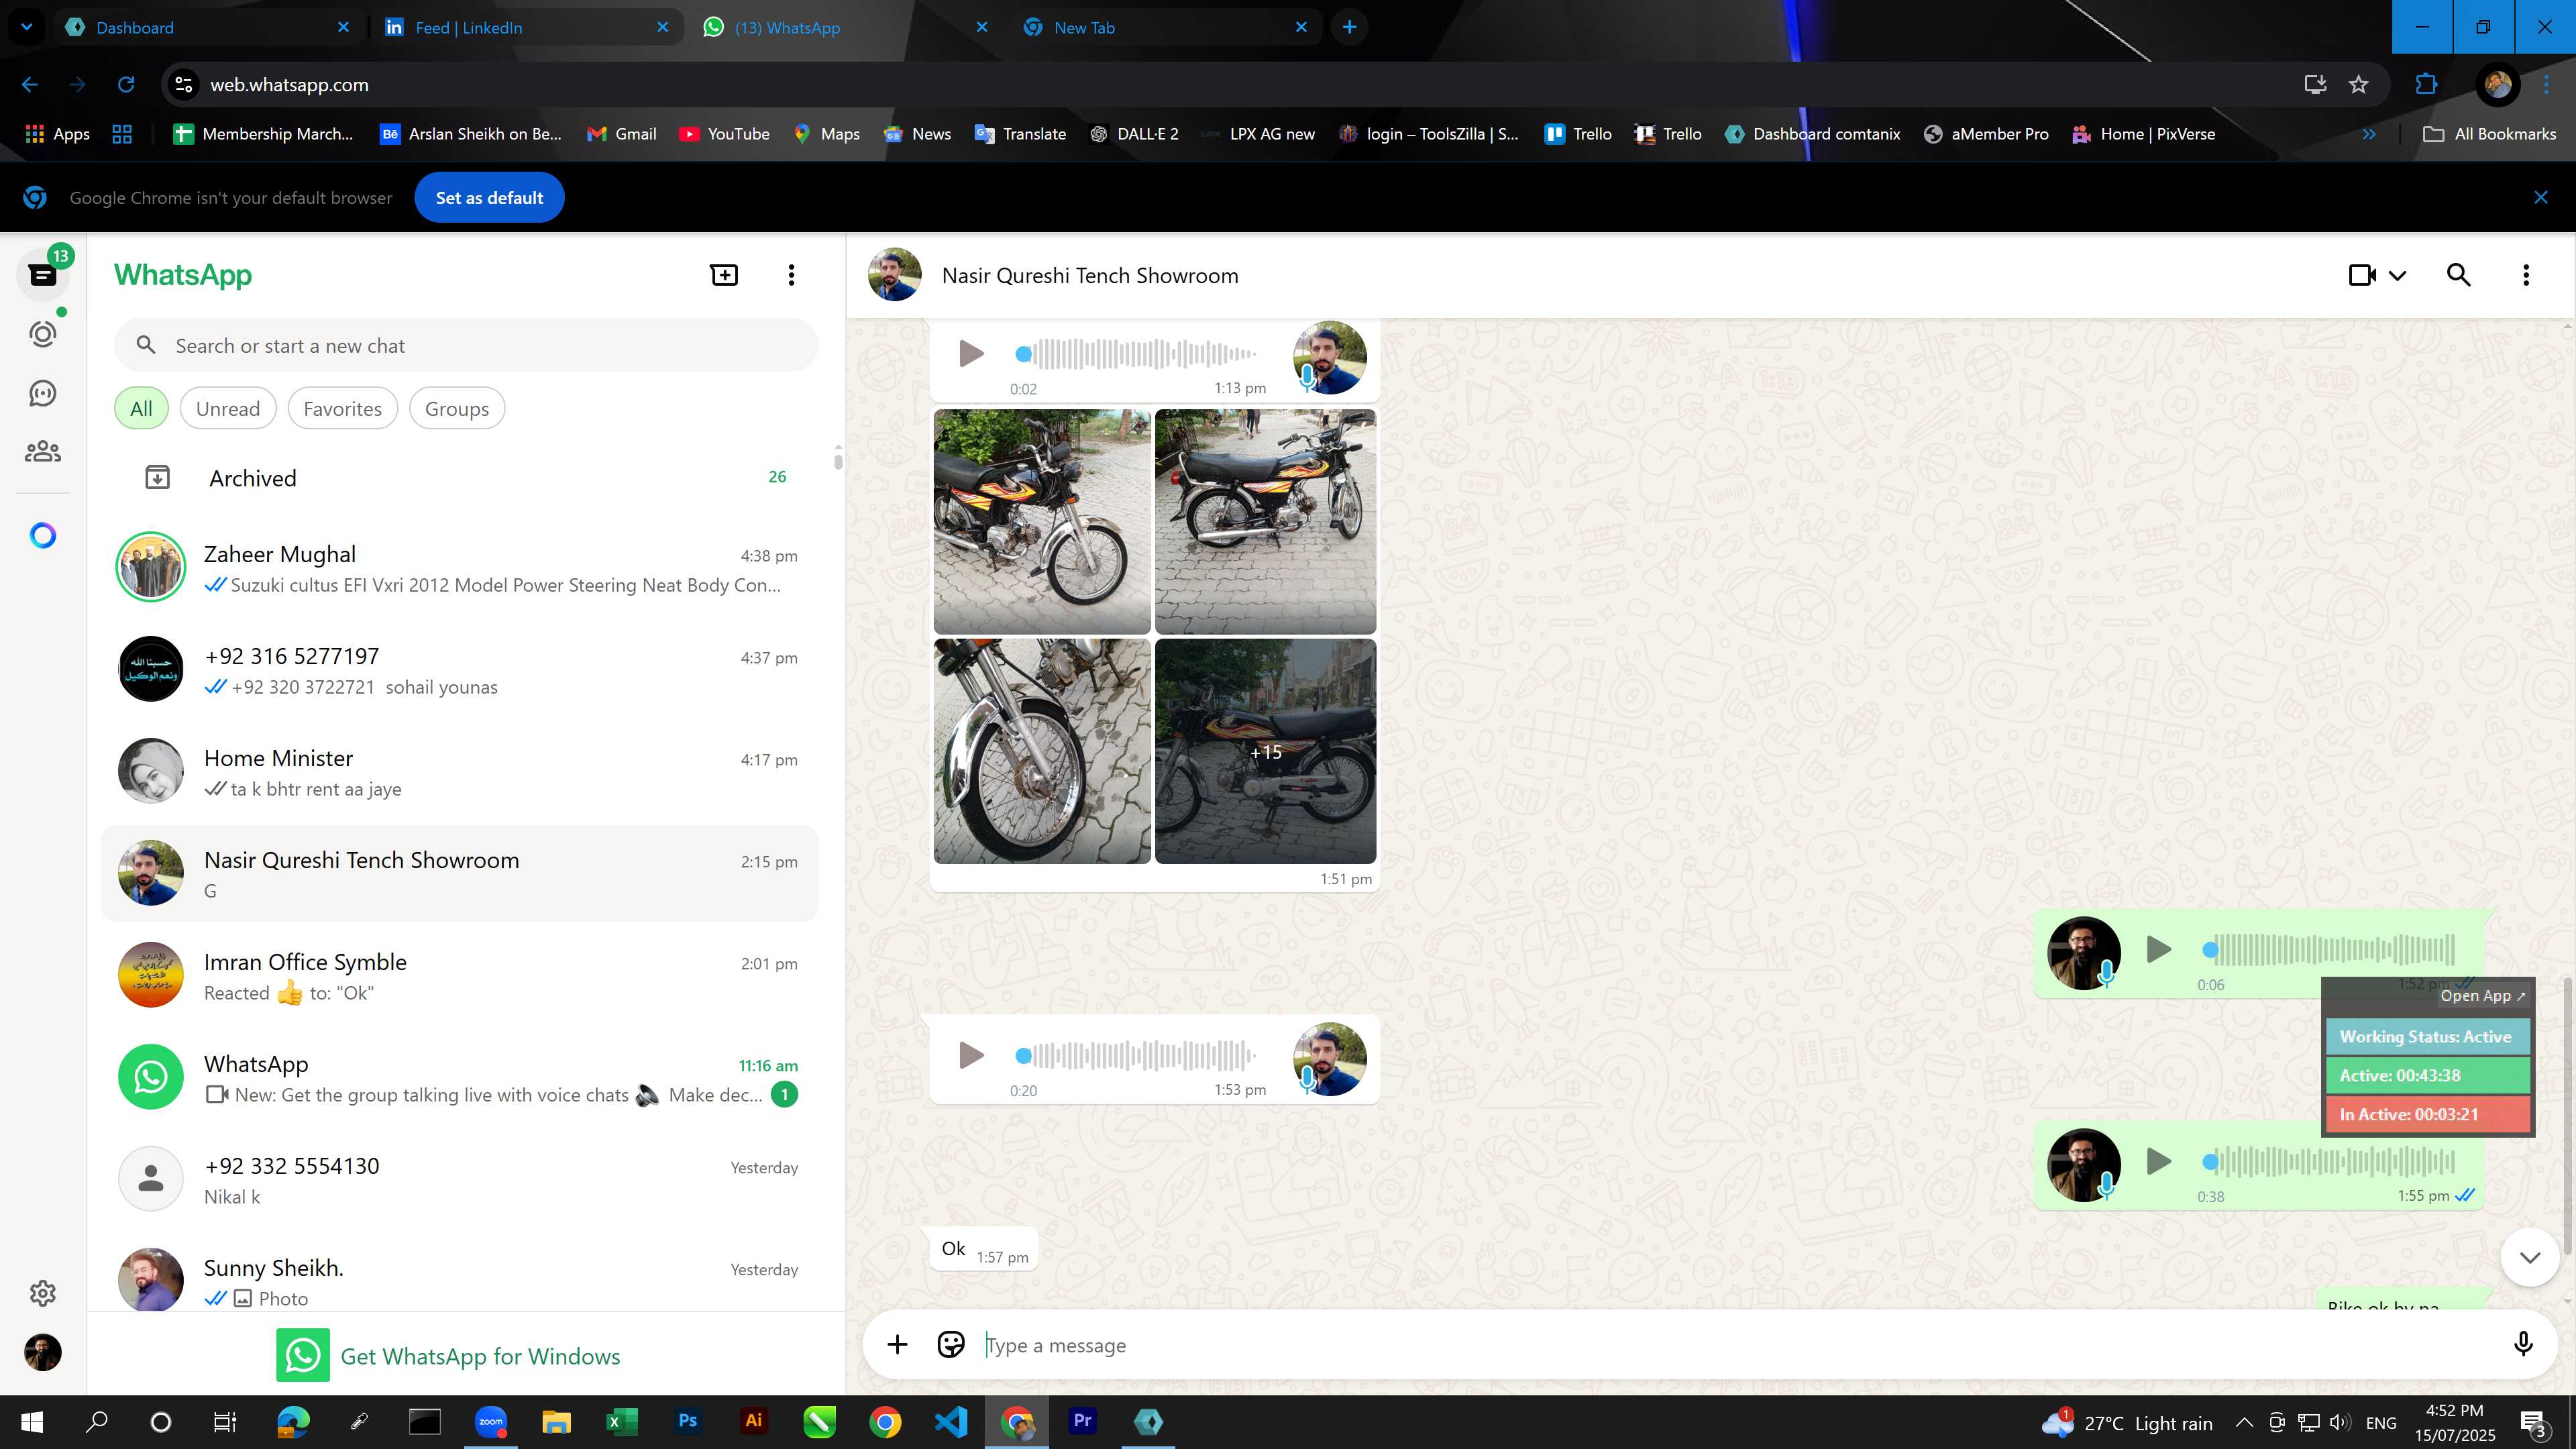Open own profile picture in sidebar
The height and width of the screenshot is (1449, 2576).
[43, 1352]
